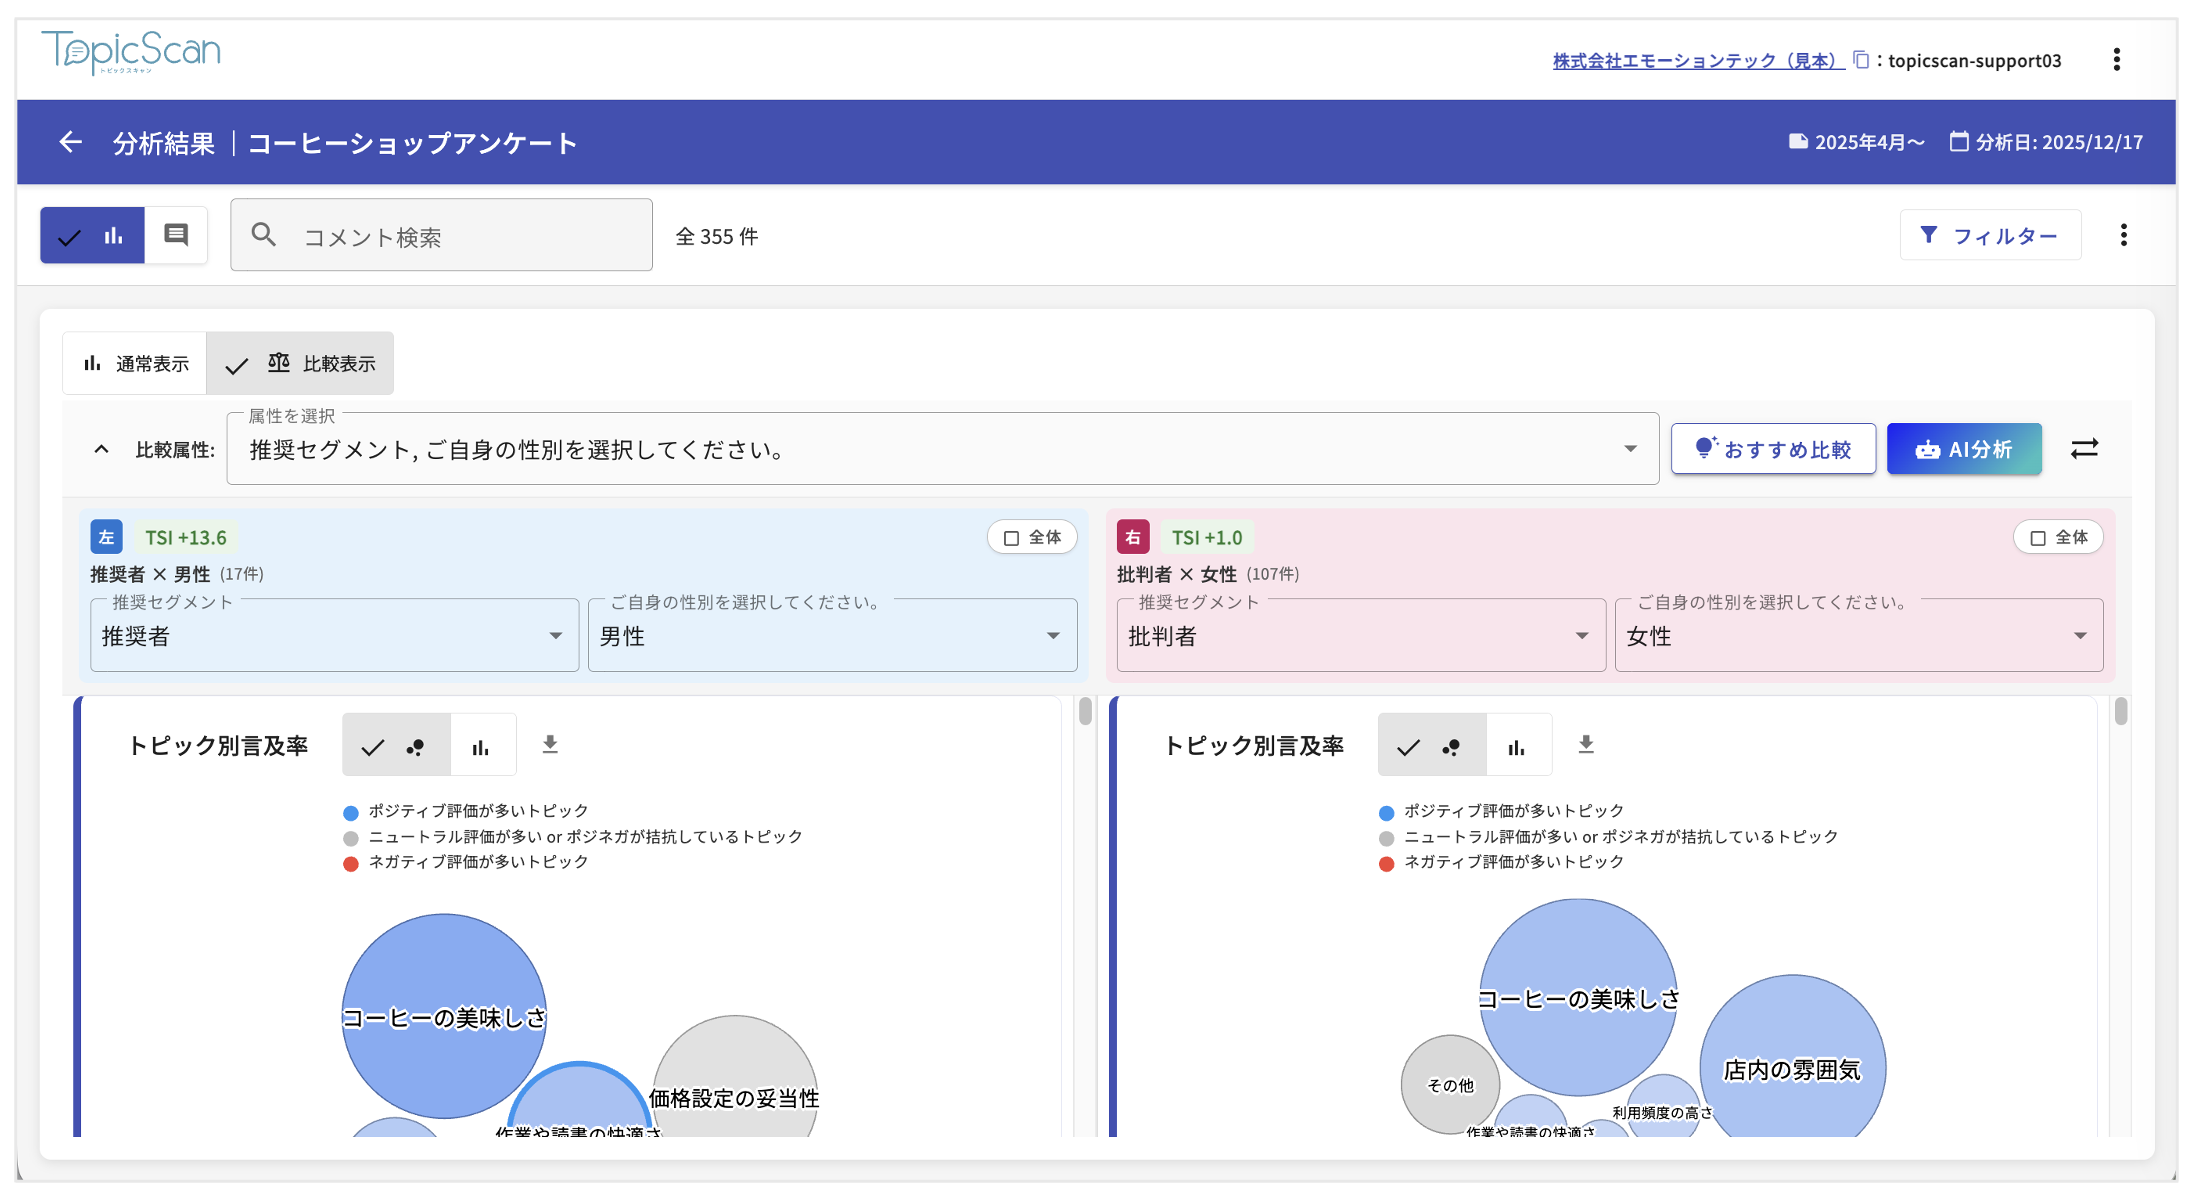Viewport: 2196px width, 1202px height.
Task: Click the AI分析 button
Action: pyautogui.click(x=1964, y=450)
